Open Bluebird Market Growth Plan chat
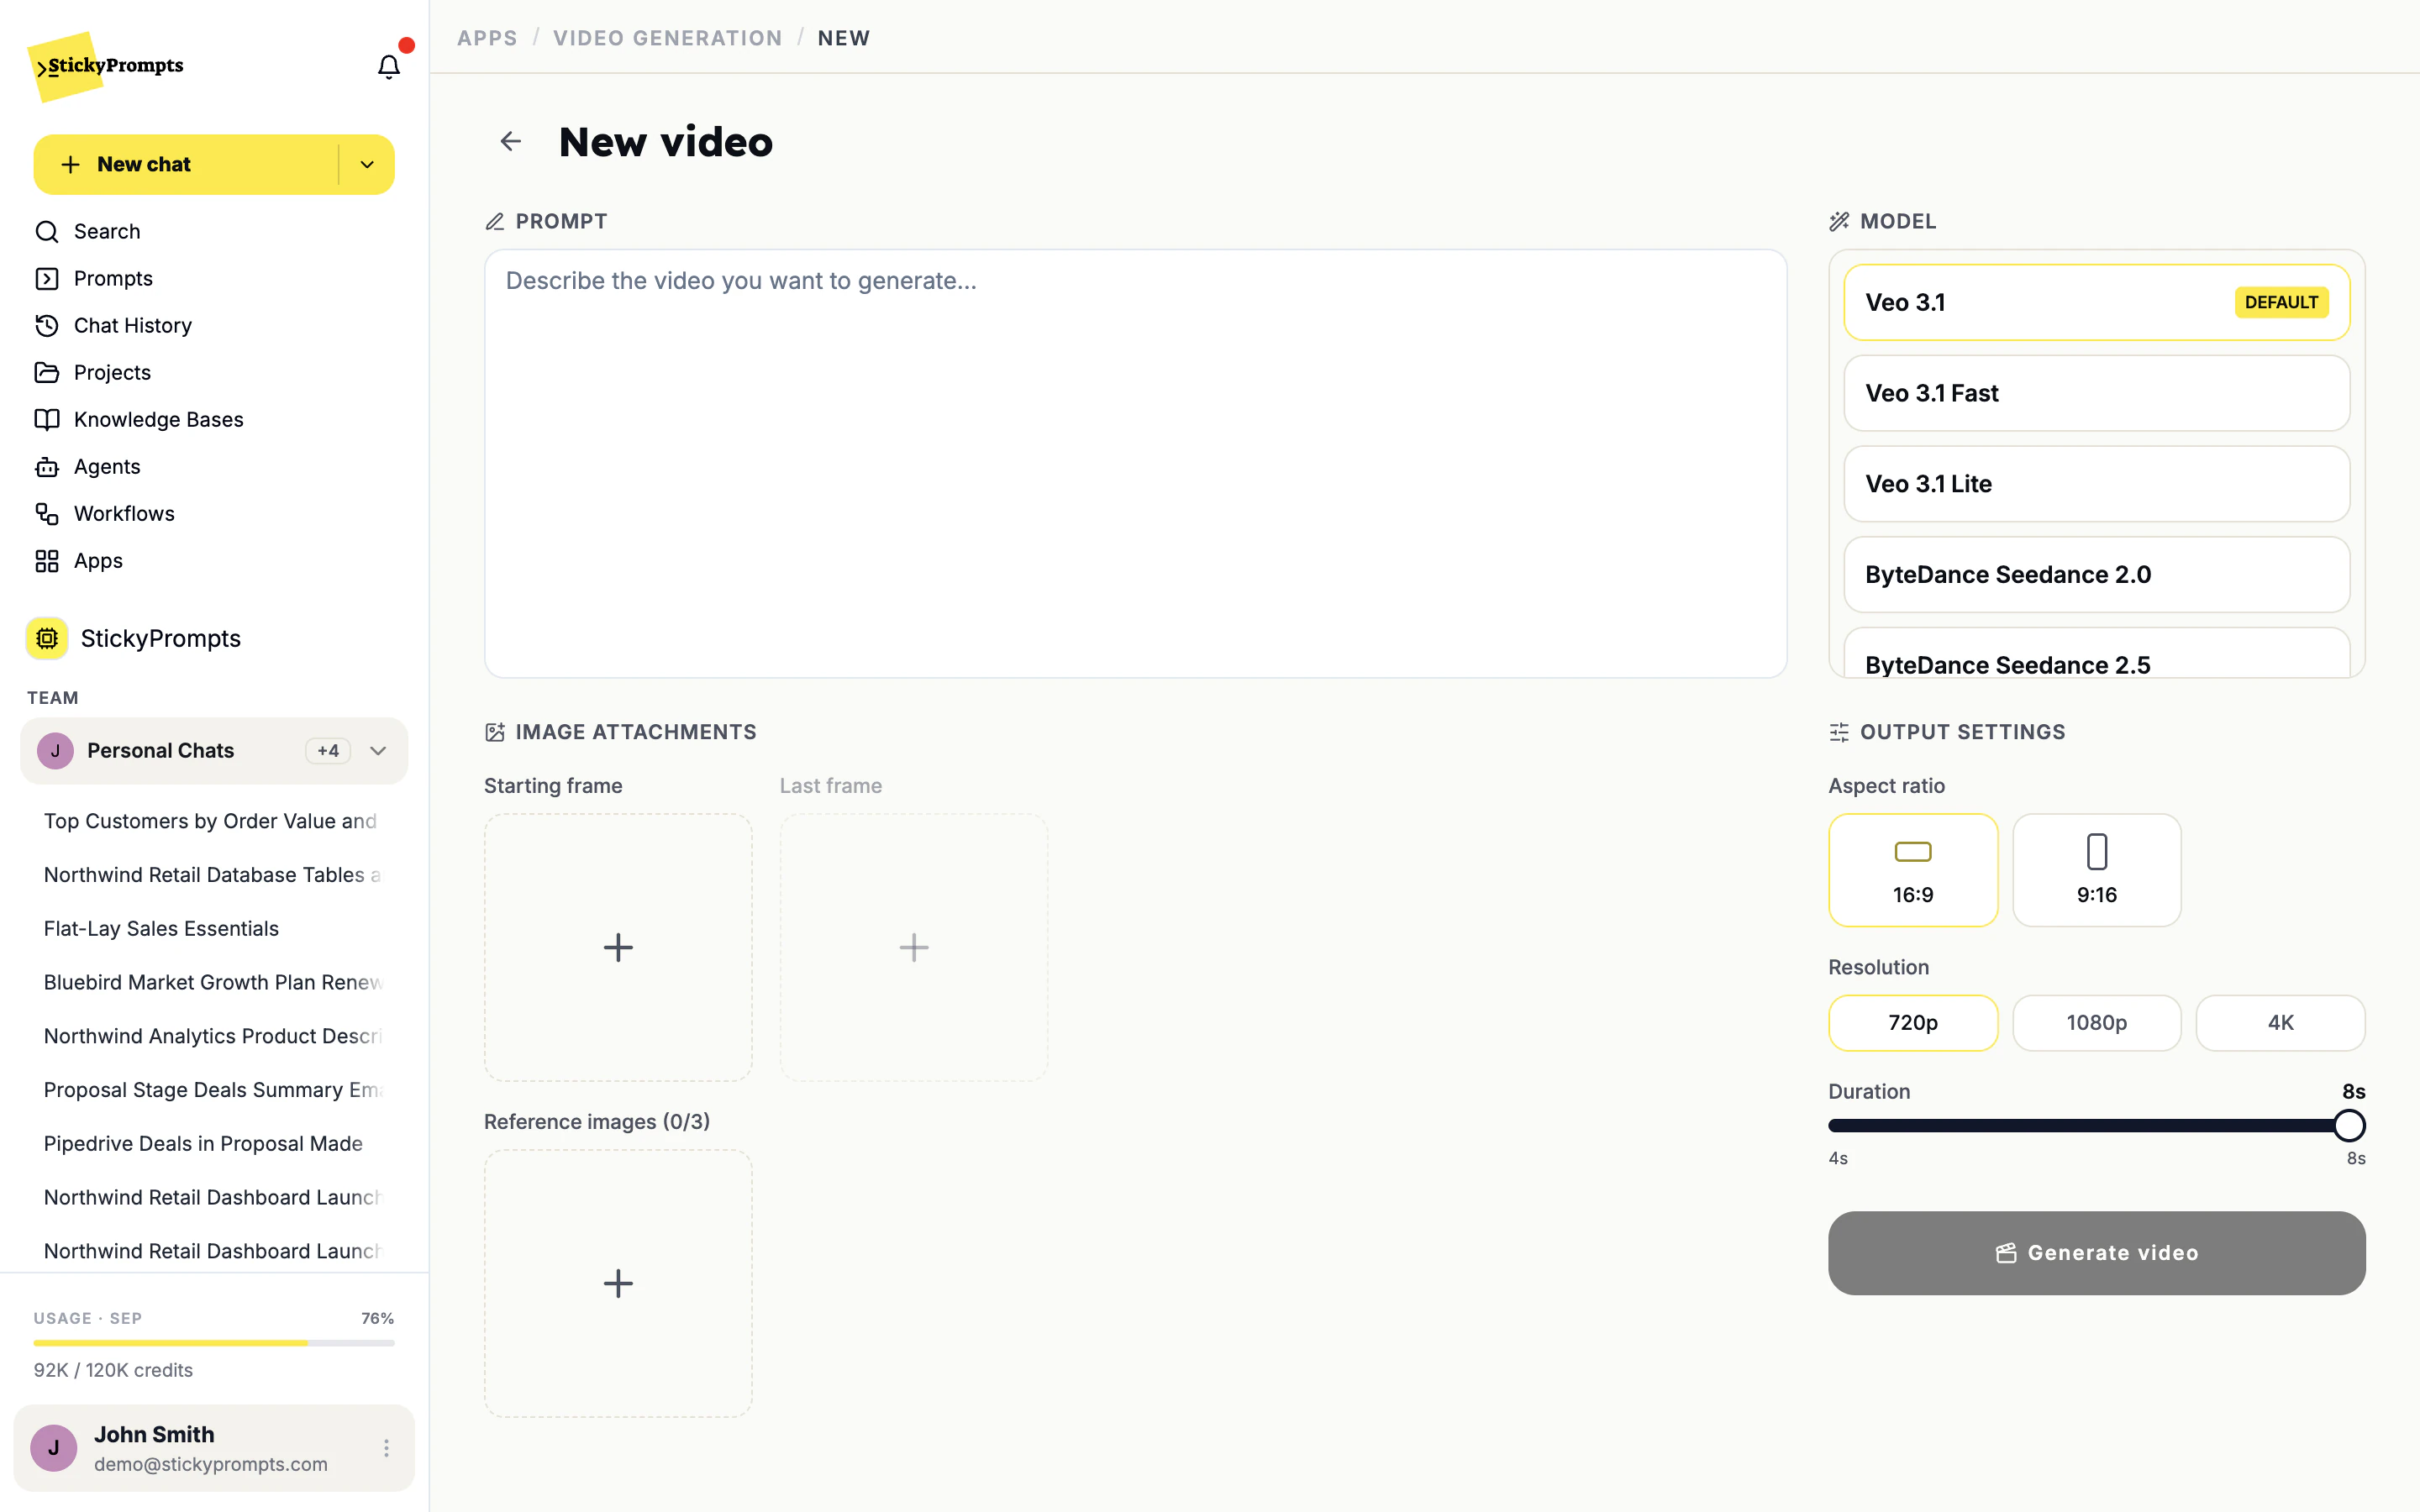The width and height of the screenshot is (2420, 1512). click(x=213, y=983)
